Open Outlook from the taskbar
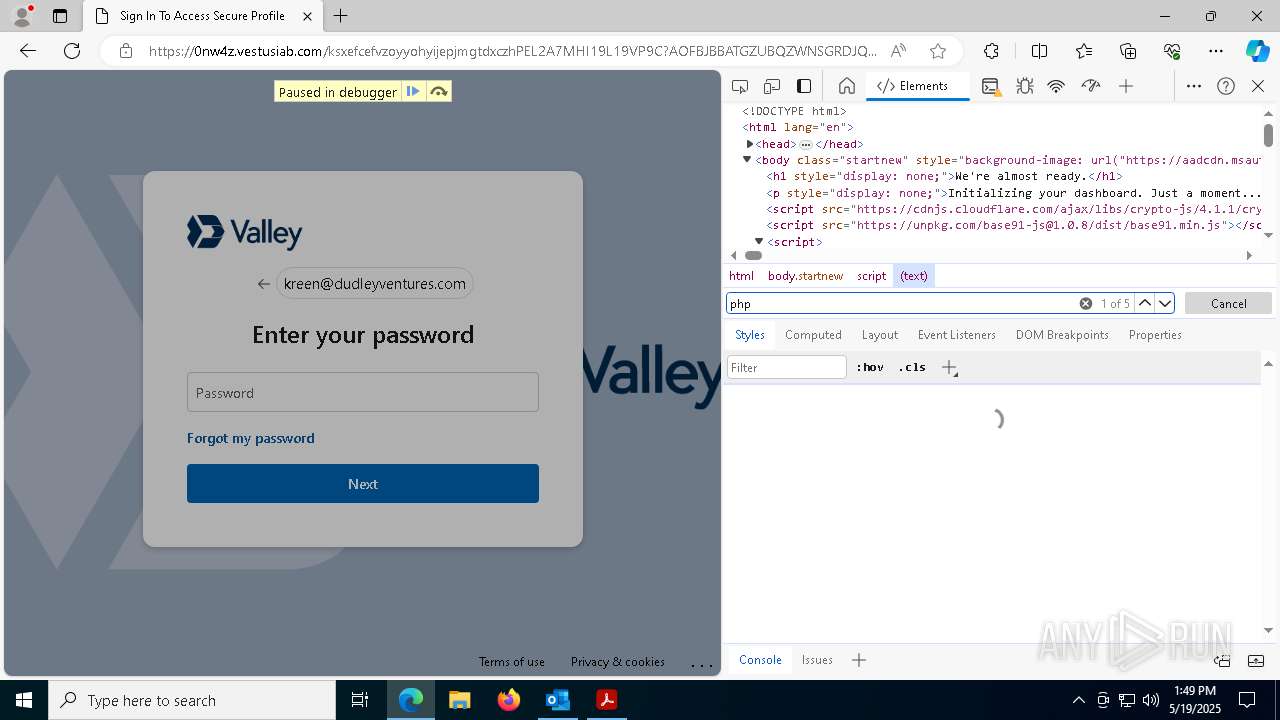This screenshot has width=1280, height=720. (557, 700)
